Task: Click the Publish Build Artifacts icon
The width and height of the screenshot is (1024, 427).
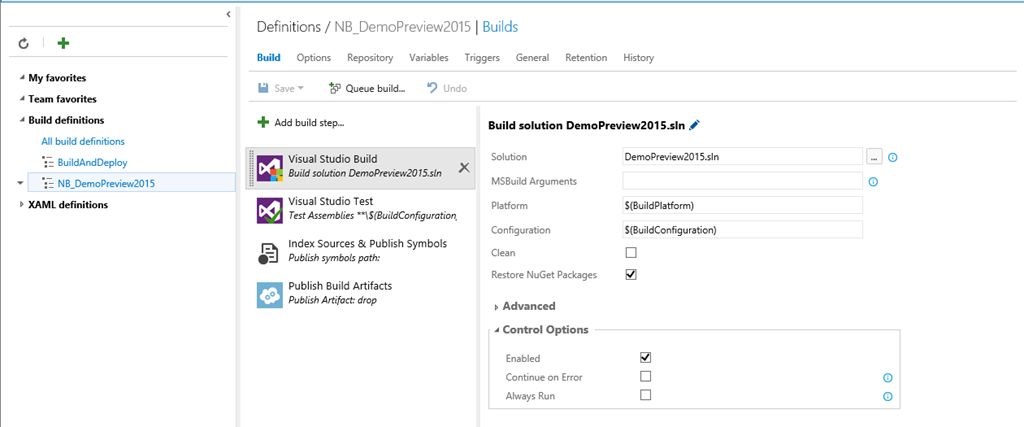Action: coord(270,295)
